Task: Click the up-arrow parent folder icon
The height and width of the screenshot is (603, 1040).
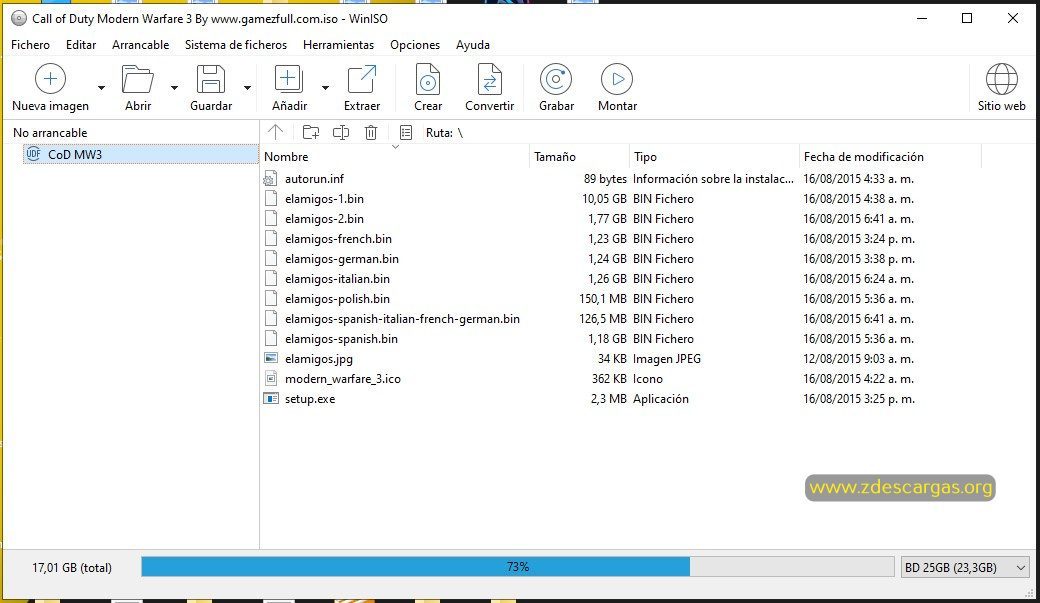Action: [x=275, y=132]
